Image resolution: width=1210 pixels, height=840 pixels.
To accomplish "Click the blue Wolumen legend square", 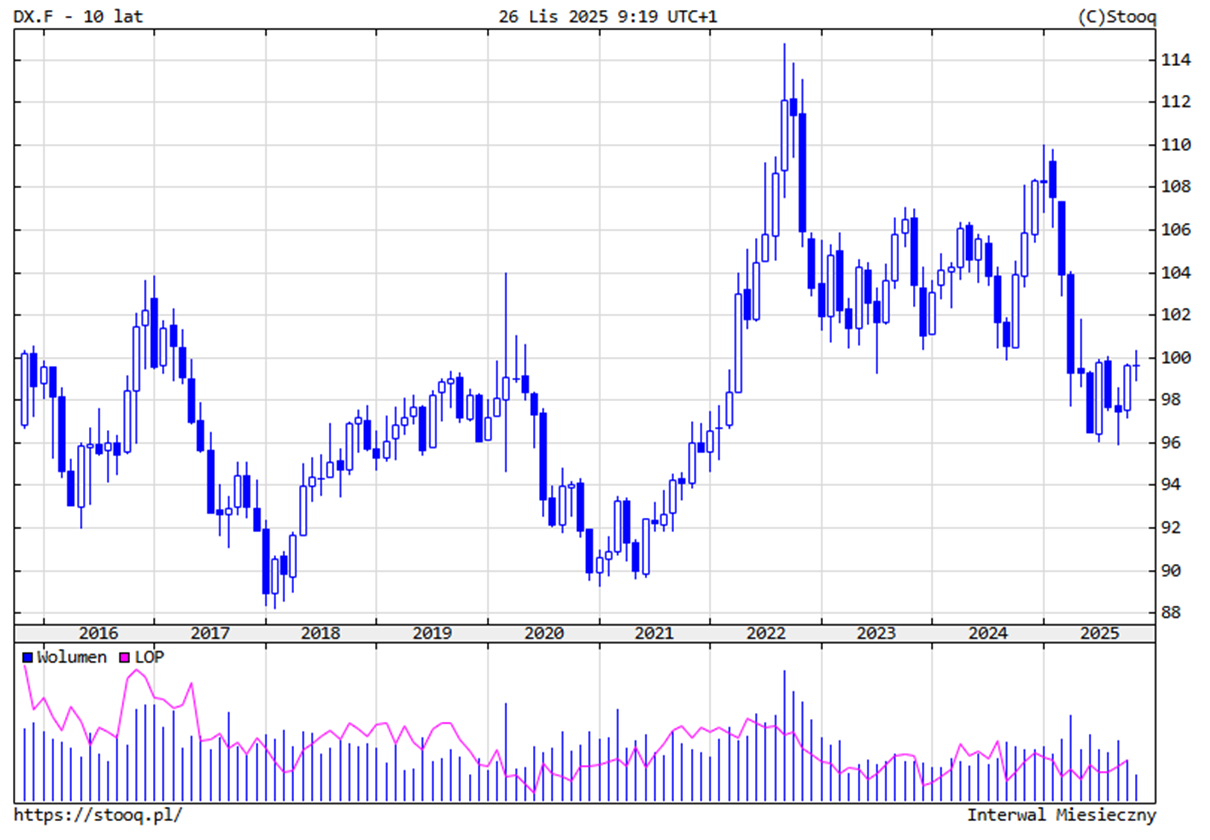I will point(28,657).
